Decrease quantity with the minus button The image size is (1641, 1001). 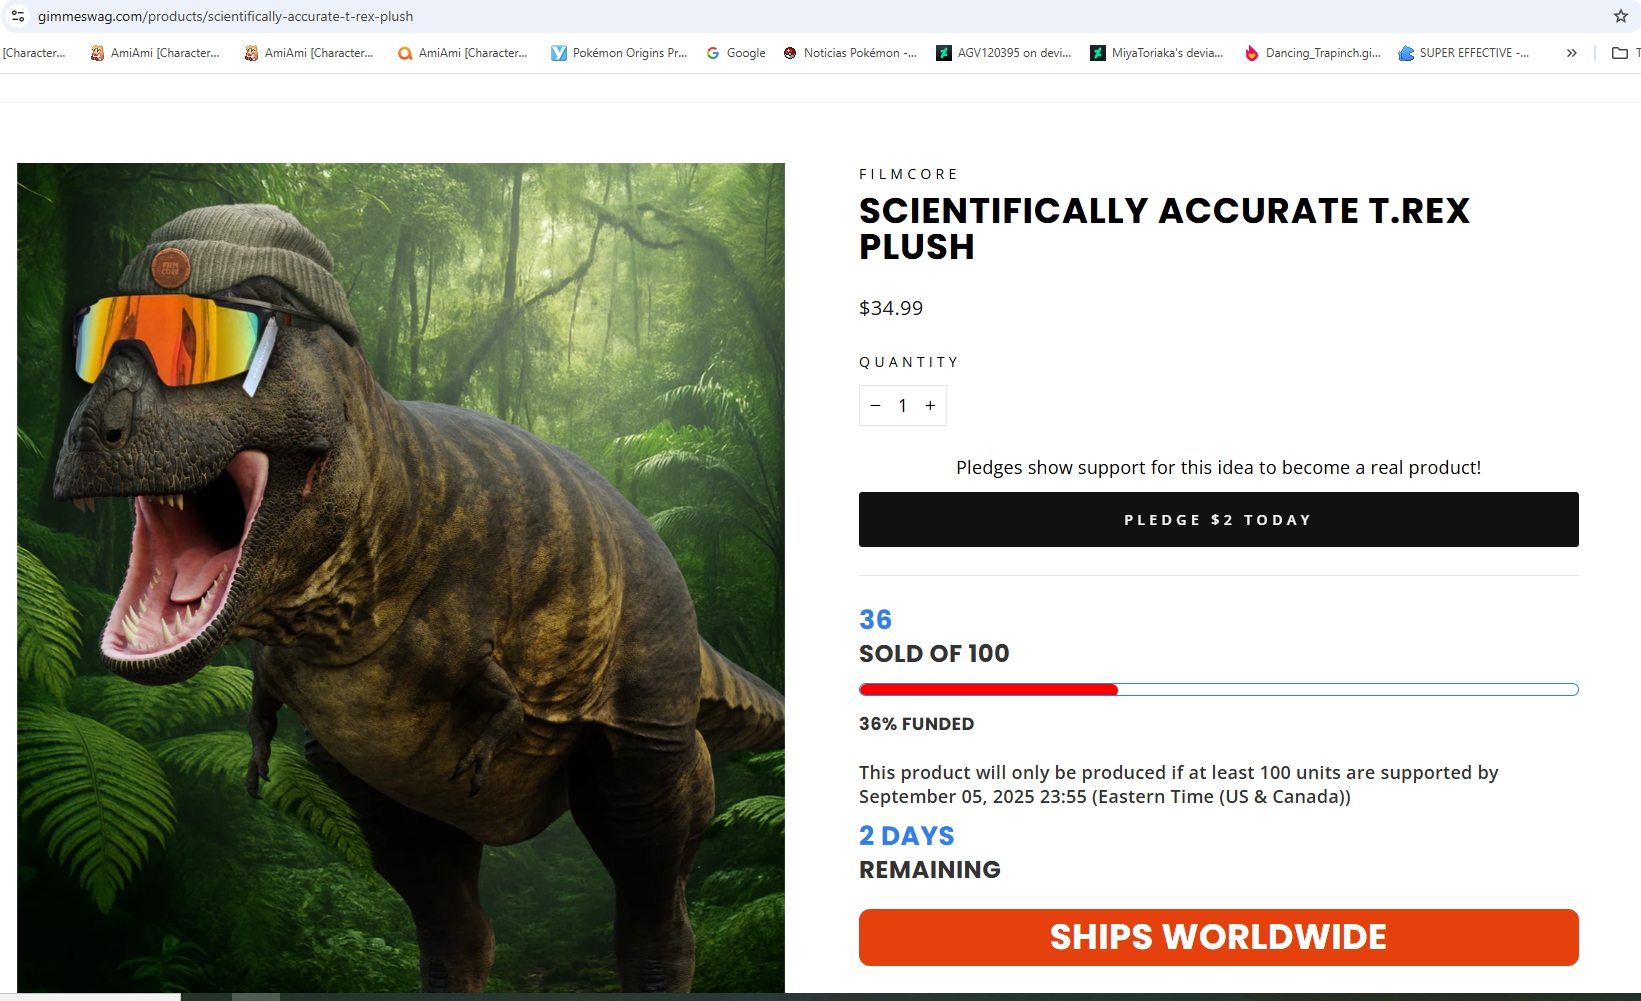click(875, 405)
